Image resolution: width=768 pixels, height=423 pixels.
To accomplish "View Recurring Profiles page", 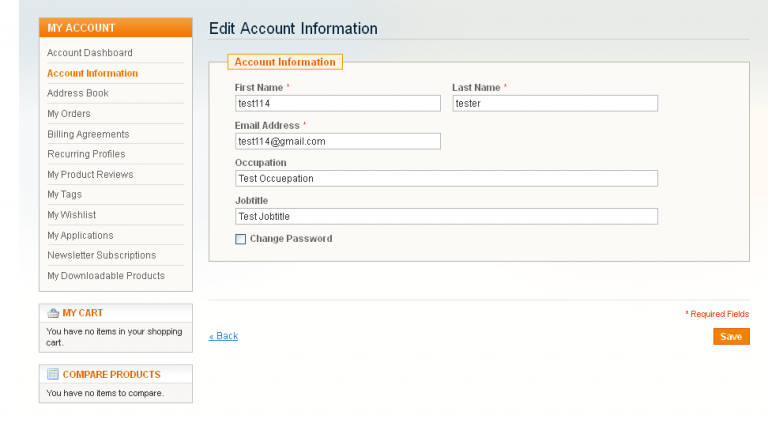I will 86,154.
